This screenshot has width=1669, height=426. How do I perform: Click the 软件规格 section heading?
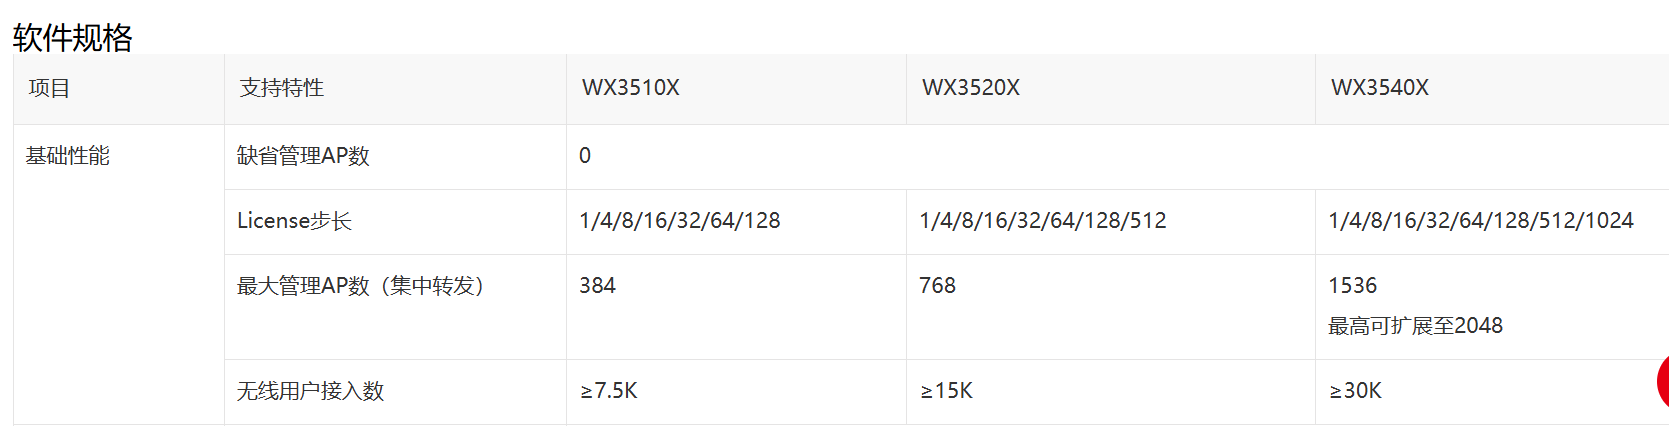click(73, 38)
